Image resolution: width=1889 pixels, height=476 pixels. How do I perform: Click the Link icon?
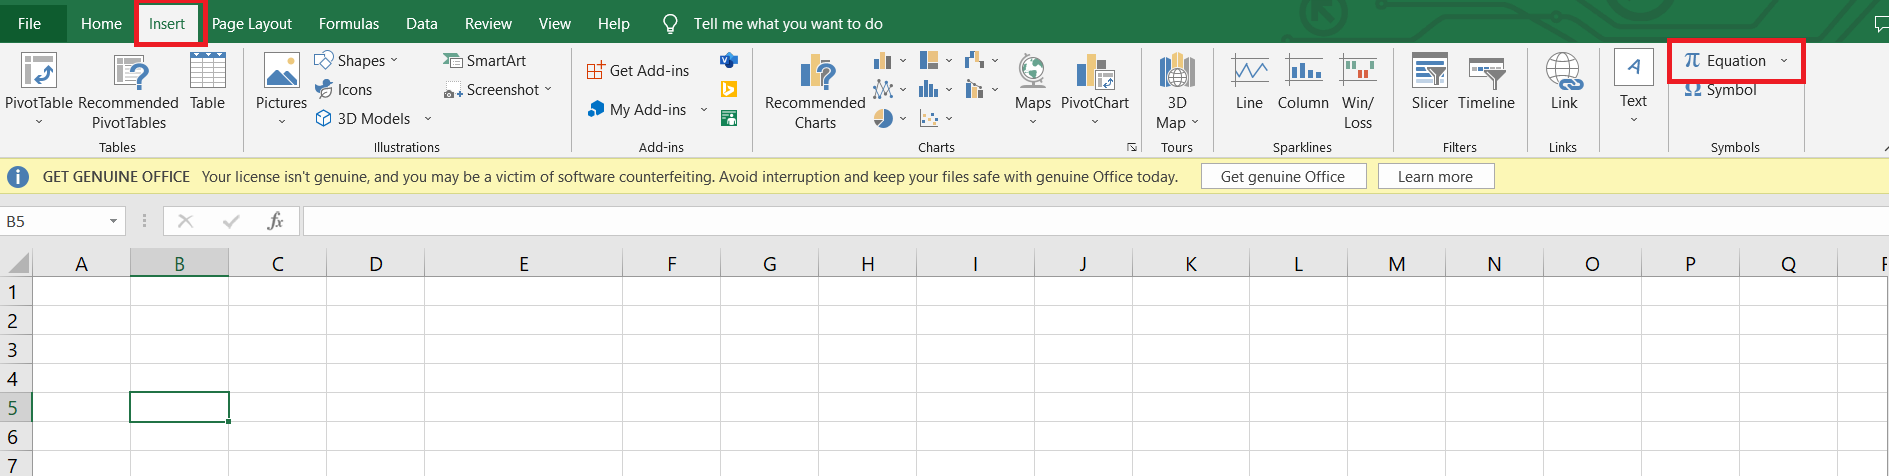[x=1564, y=71]
